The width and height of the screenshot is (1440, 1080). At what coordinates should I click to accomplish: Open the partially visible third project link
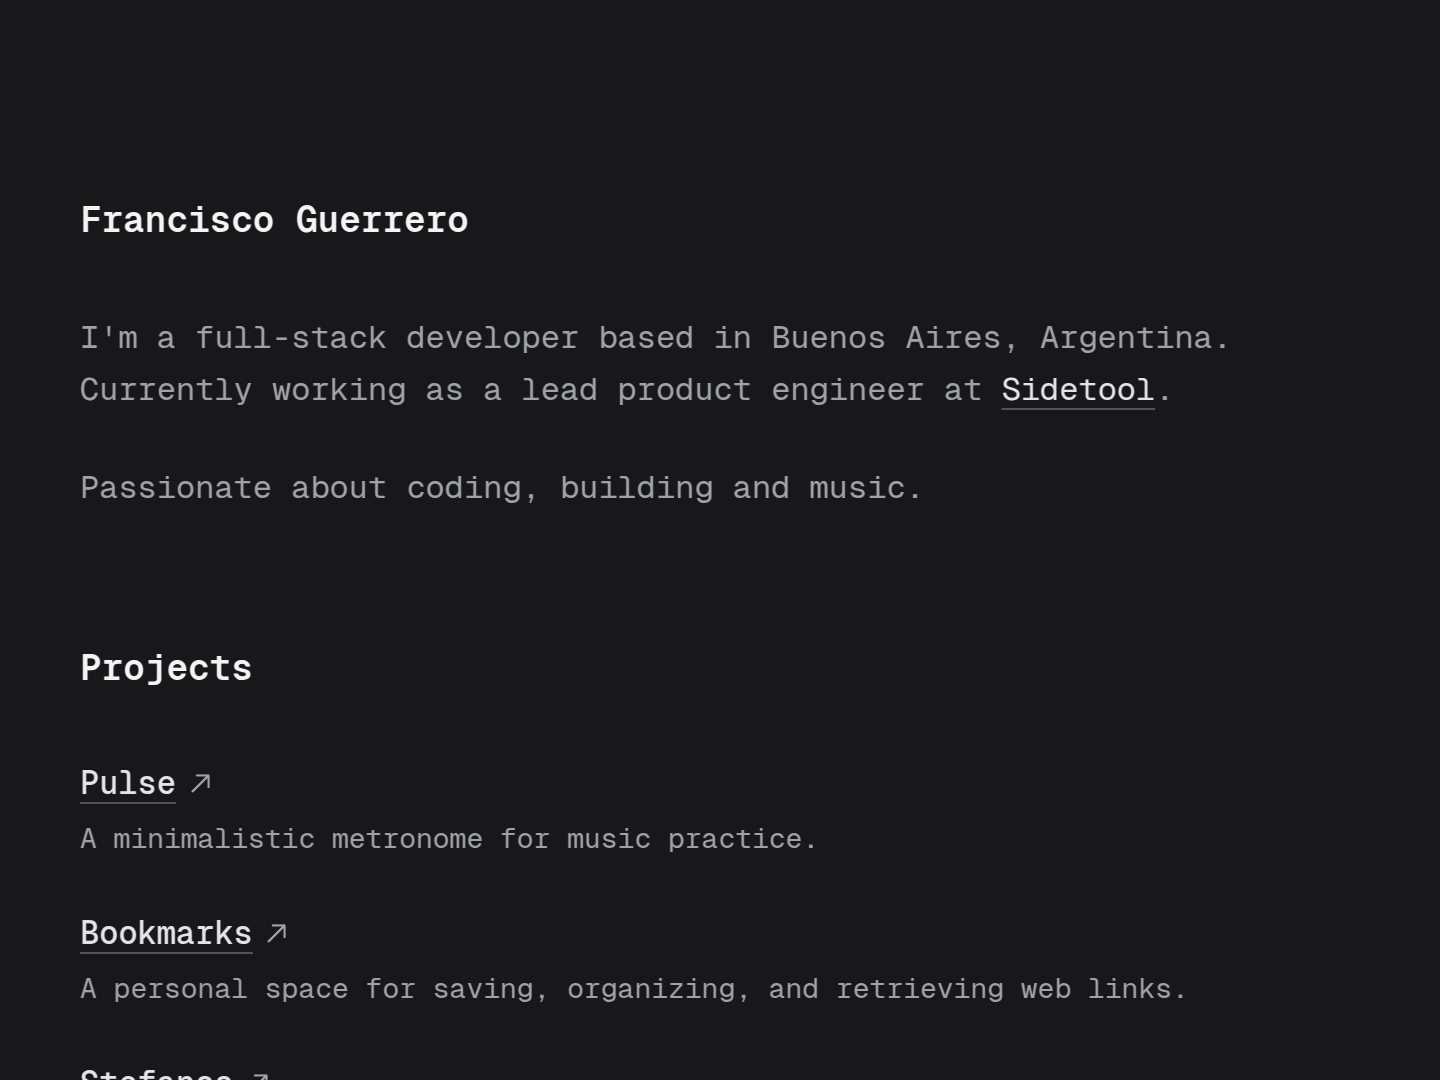click(156, 1074)
